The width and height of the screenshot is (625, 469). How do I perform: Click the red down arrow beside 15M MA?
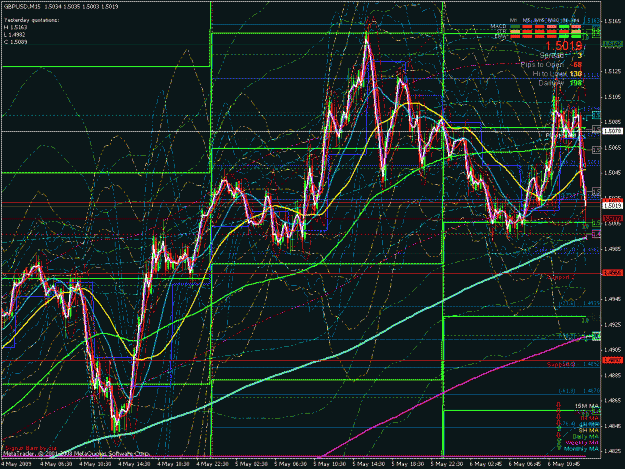tap(558, 405)
